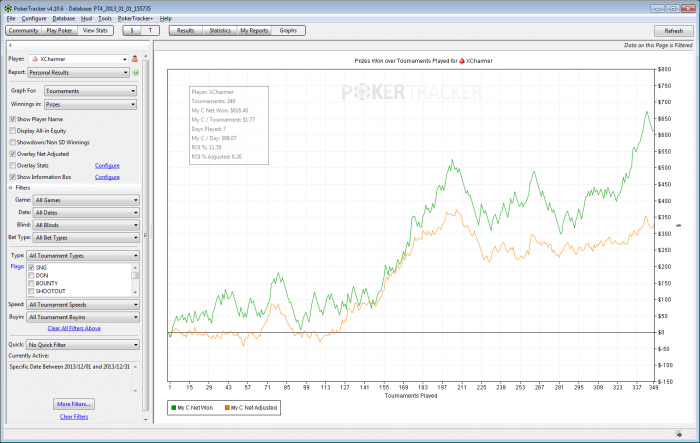This screenshot has width=700, height=443.
Task: Click the PokerTracker app icon in title bar
Action: point(7,6)
